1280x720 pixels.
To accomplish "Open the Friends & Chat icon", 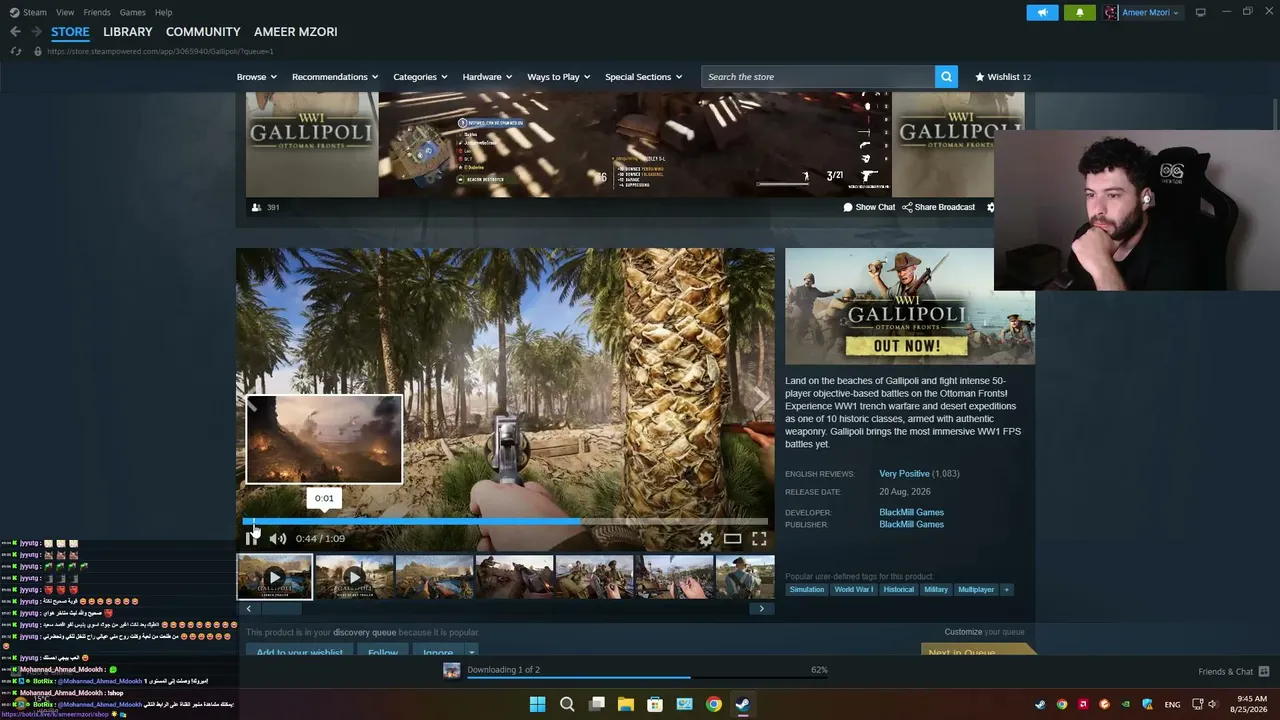I will pyautogui.click(x=1264, y=671).
